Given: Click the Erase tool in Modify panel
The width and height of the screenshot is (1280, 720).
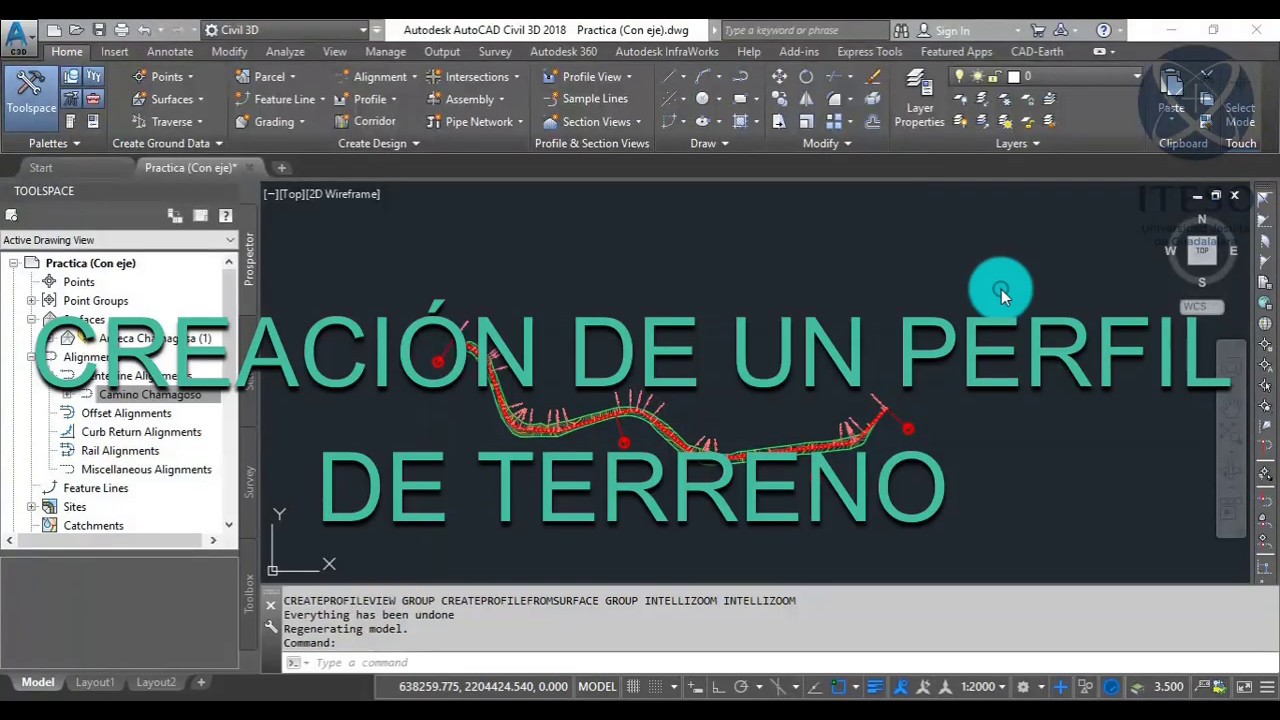Looking at the screenshot, I should 873,76.
